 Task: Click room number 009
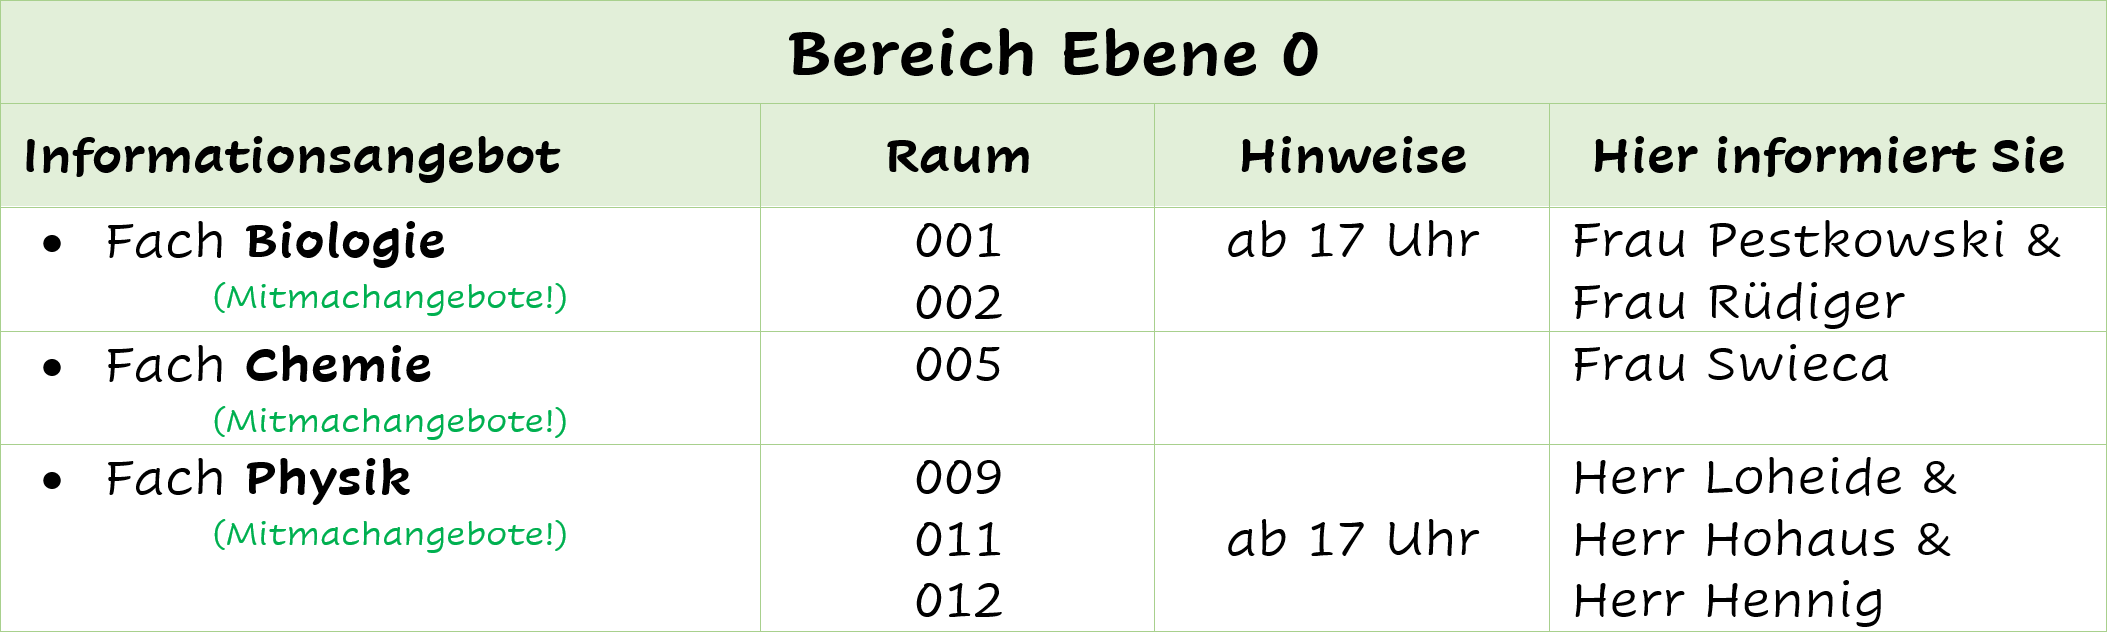(x=958, y=478)
